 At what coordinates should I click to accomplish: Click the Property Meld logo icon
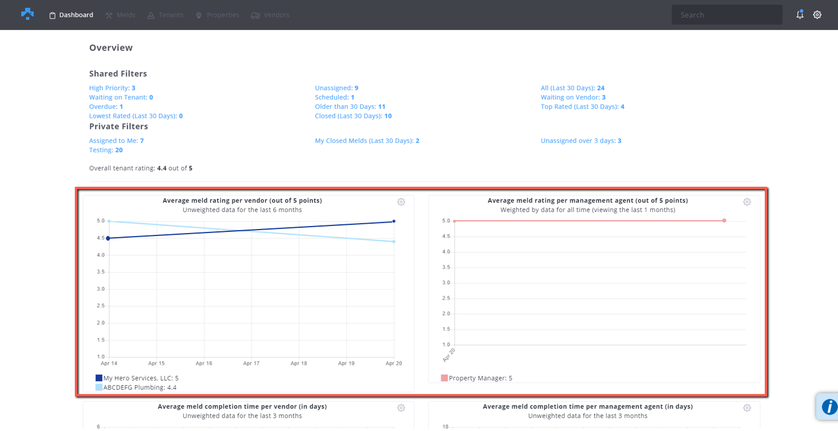coord(27,14)
